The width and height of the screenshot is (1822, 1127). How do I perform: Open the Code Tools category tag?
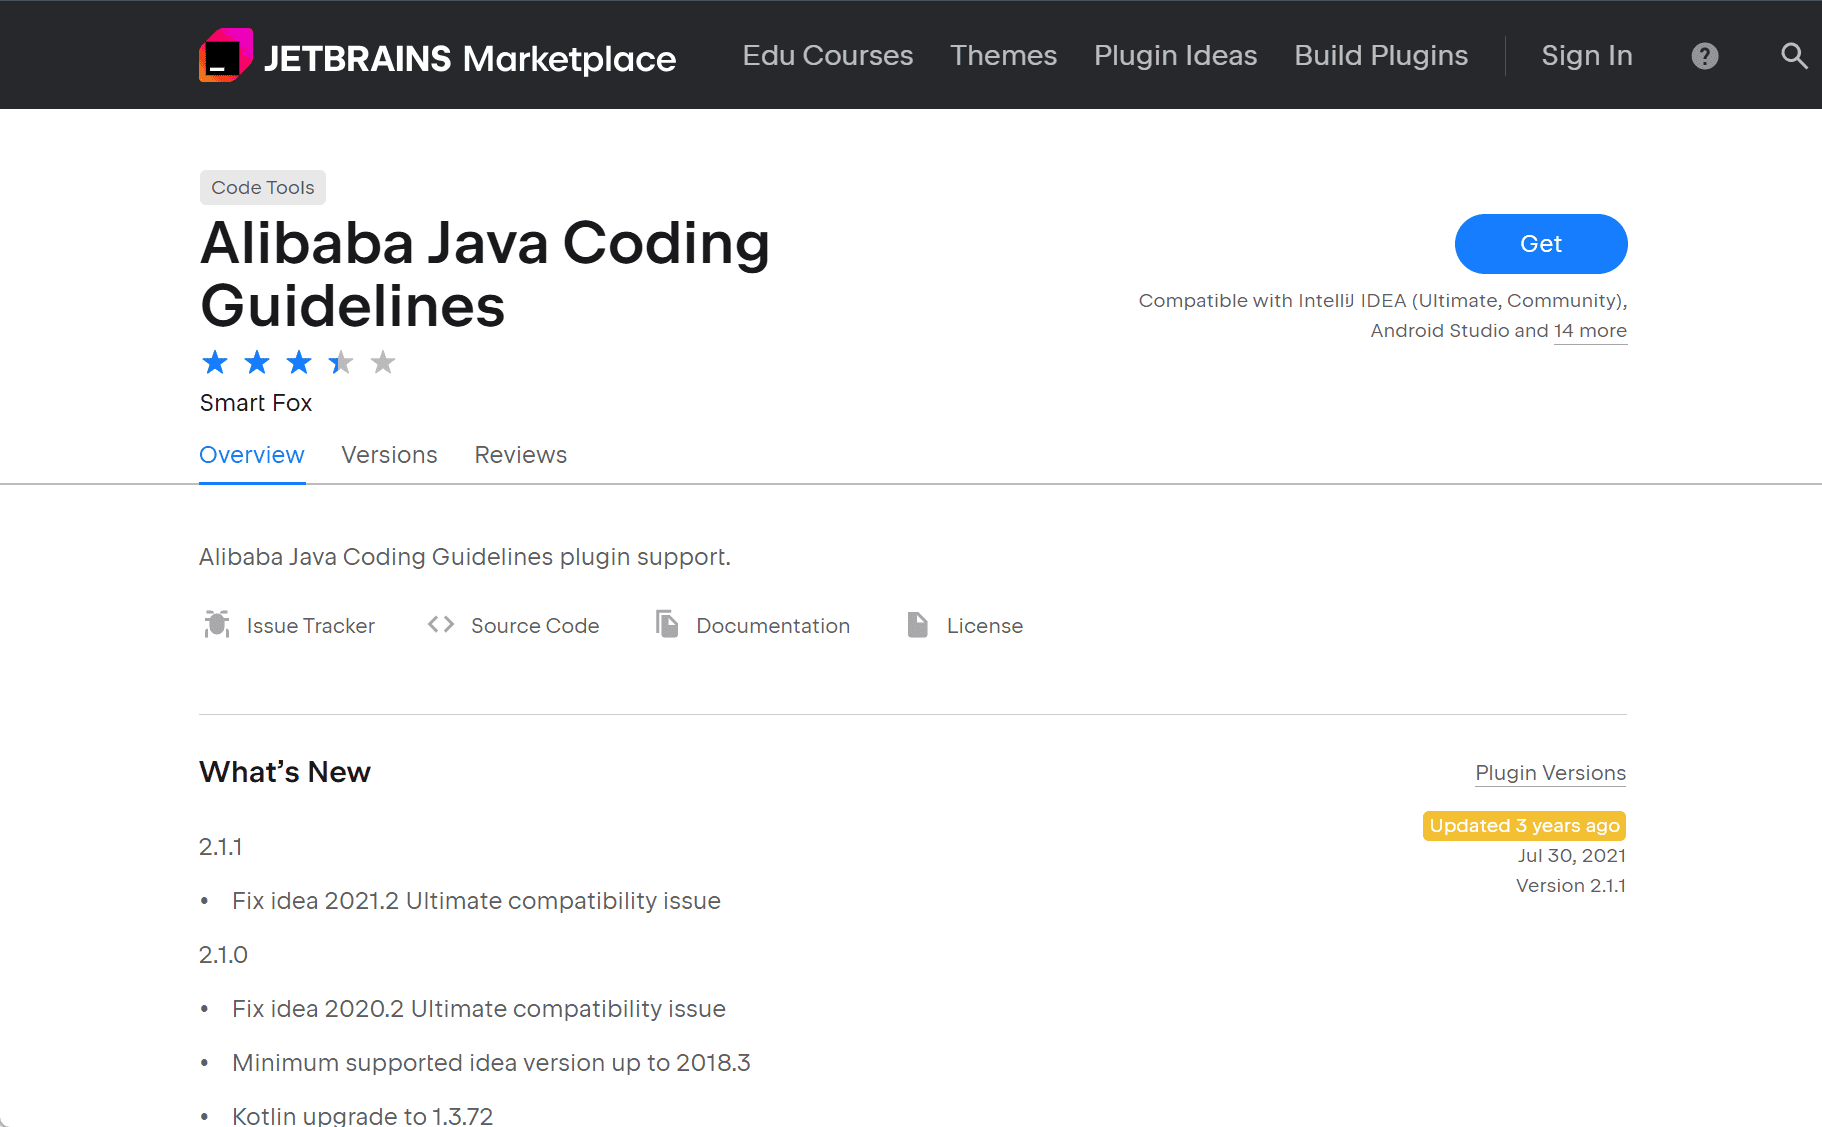pyautogui.click(x=262, y=187)
